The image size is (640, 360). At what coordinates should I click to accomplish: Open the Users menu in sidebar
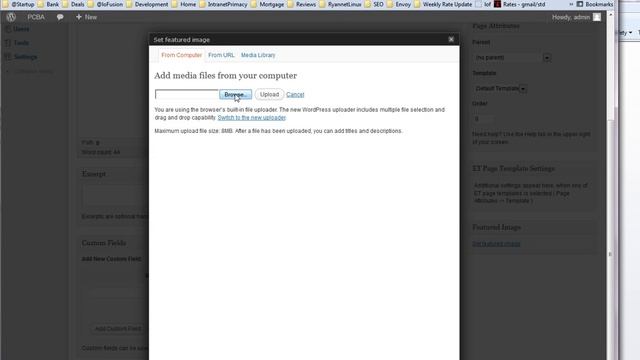[x=21, y=29]
